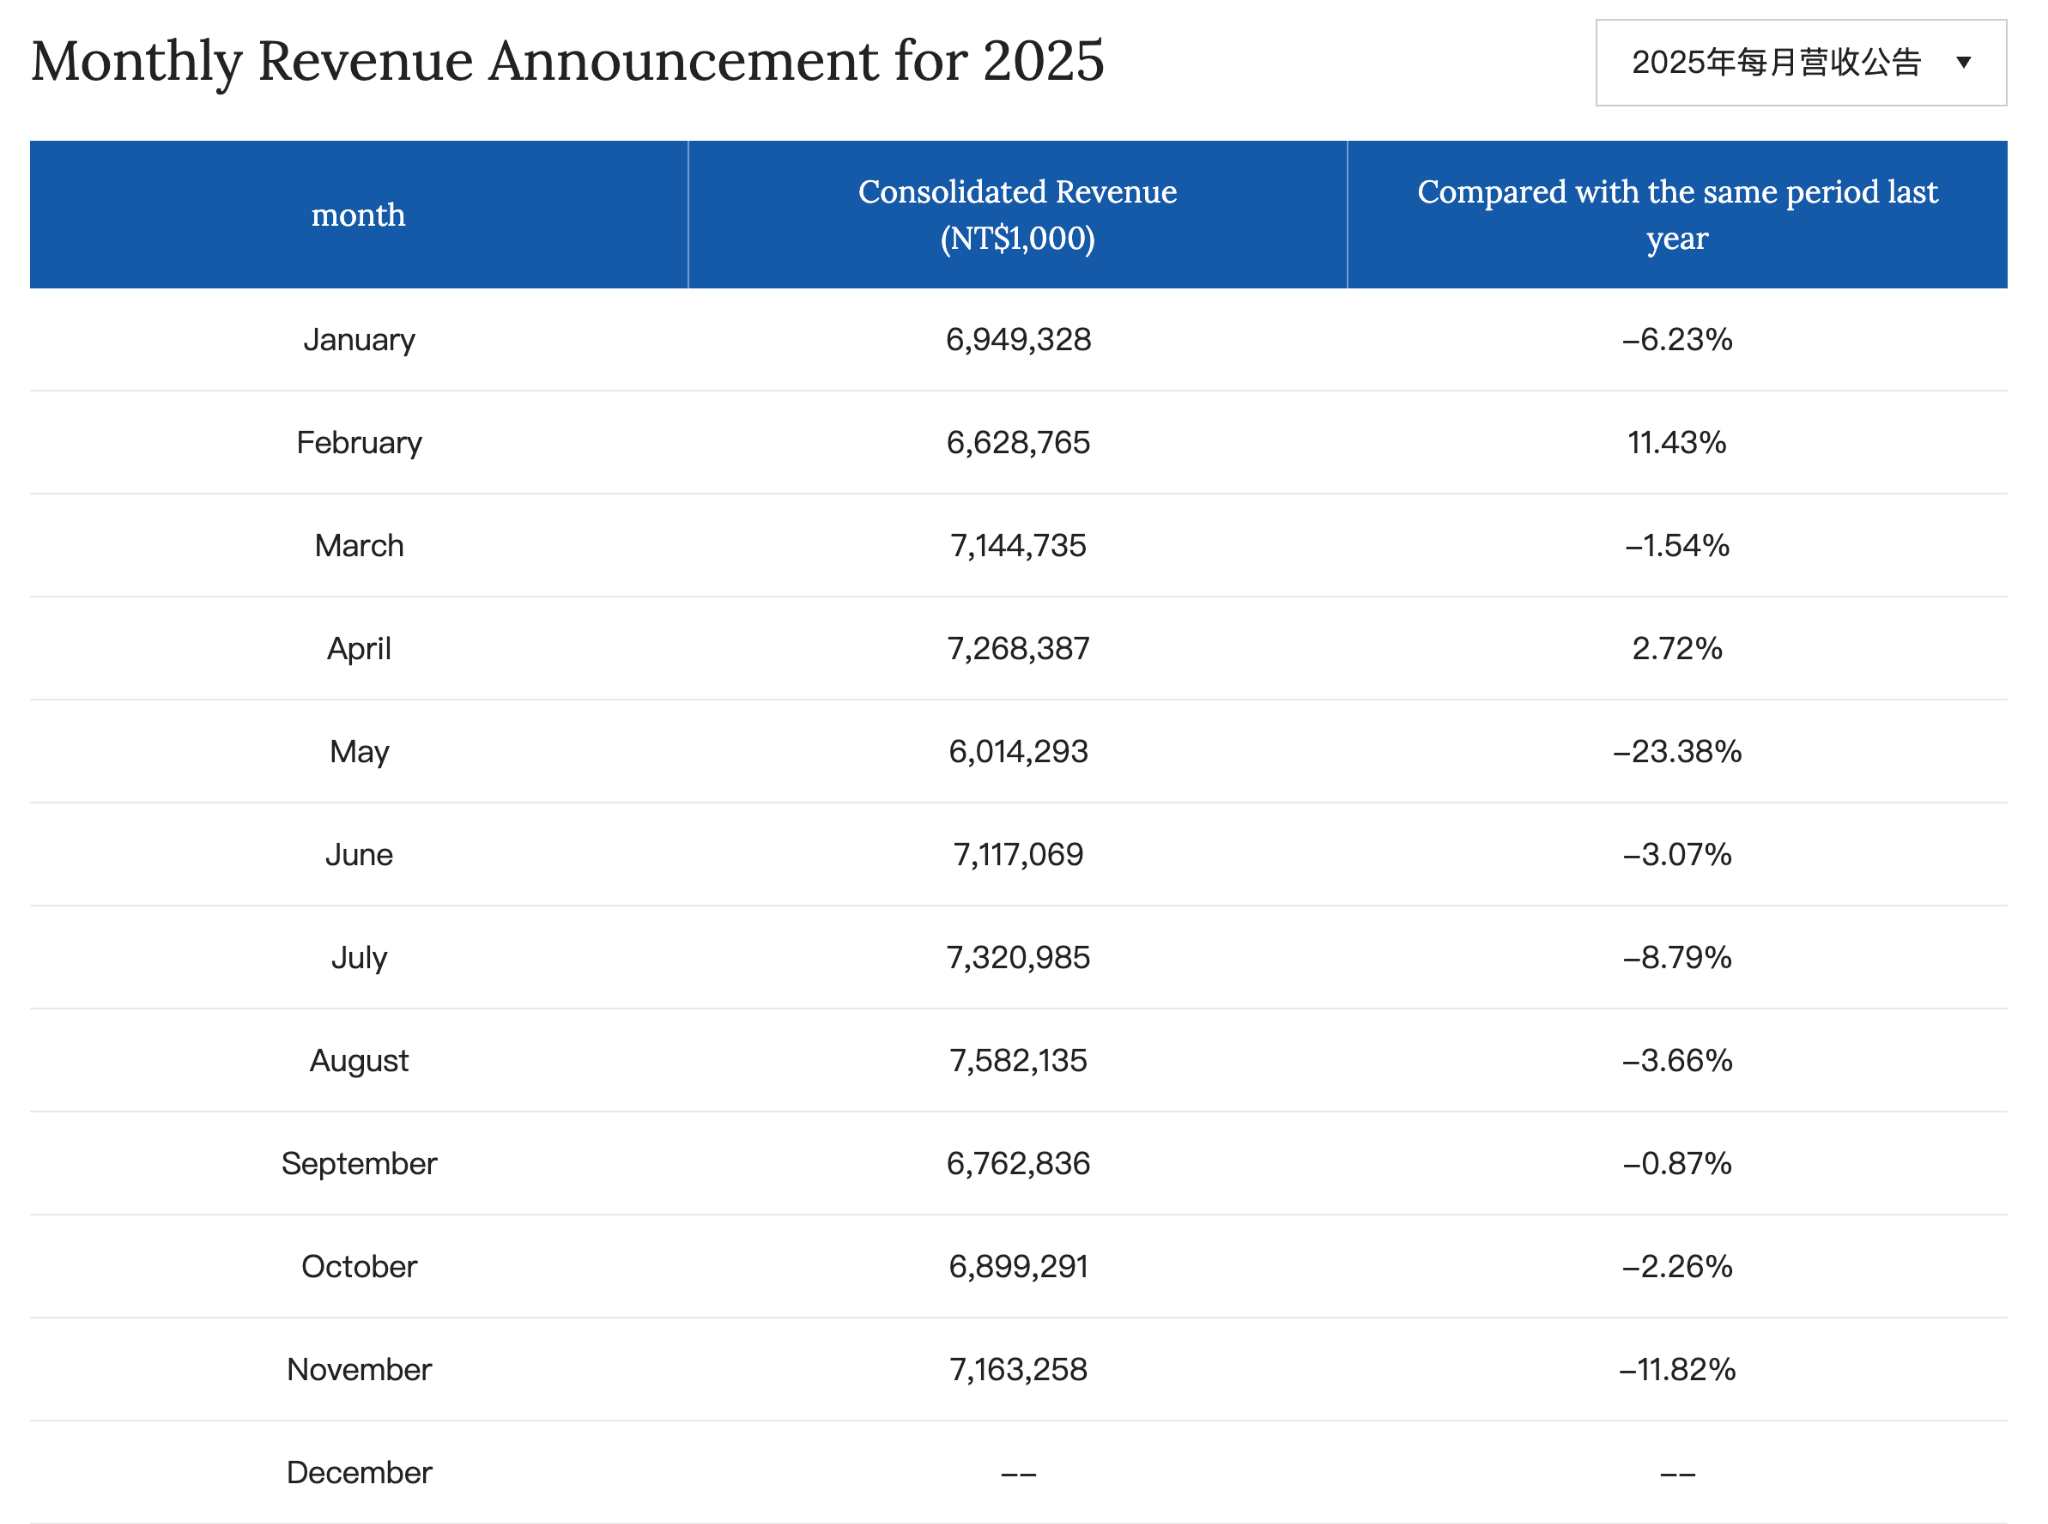
Task: Click the June change value –3.07%
Action: point(1677,854)
